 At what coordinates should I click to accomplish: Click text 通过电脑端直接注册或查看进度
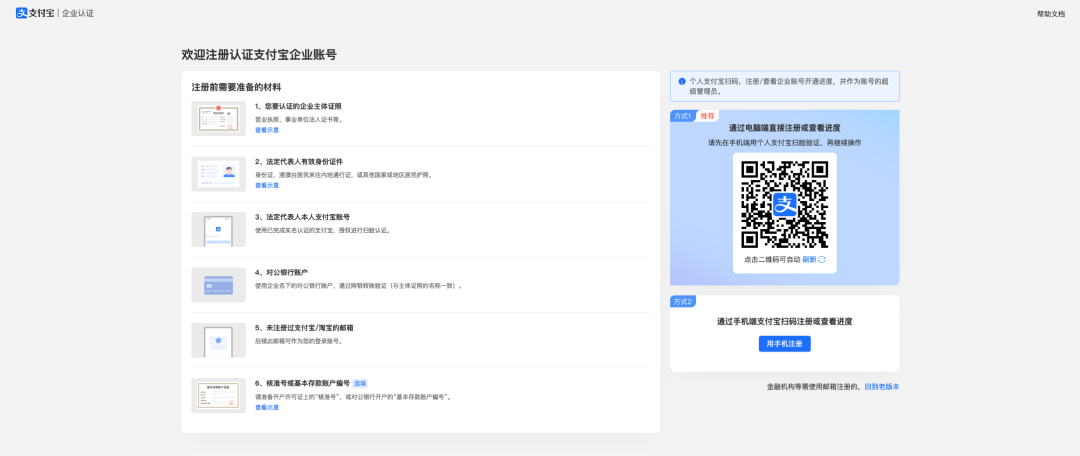tap(785, 127)
